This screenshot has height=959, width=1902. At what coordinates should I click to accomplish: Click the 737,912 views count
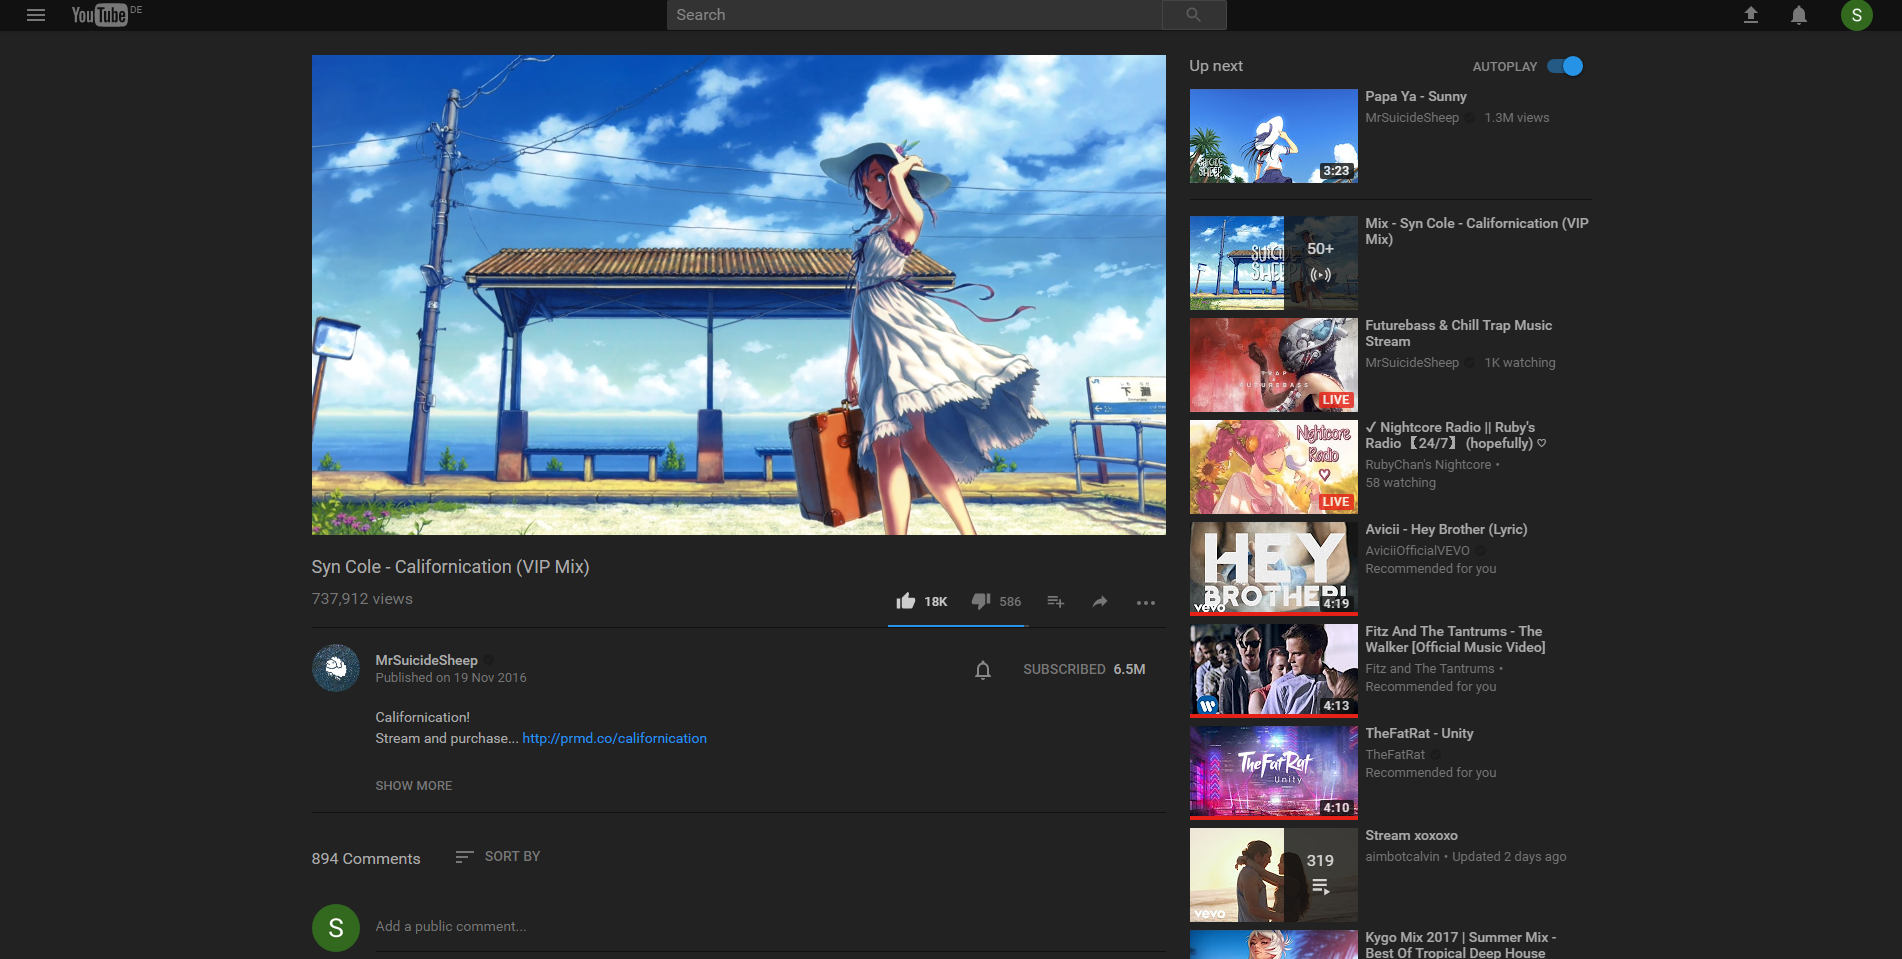click(362, 599)
